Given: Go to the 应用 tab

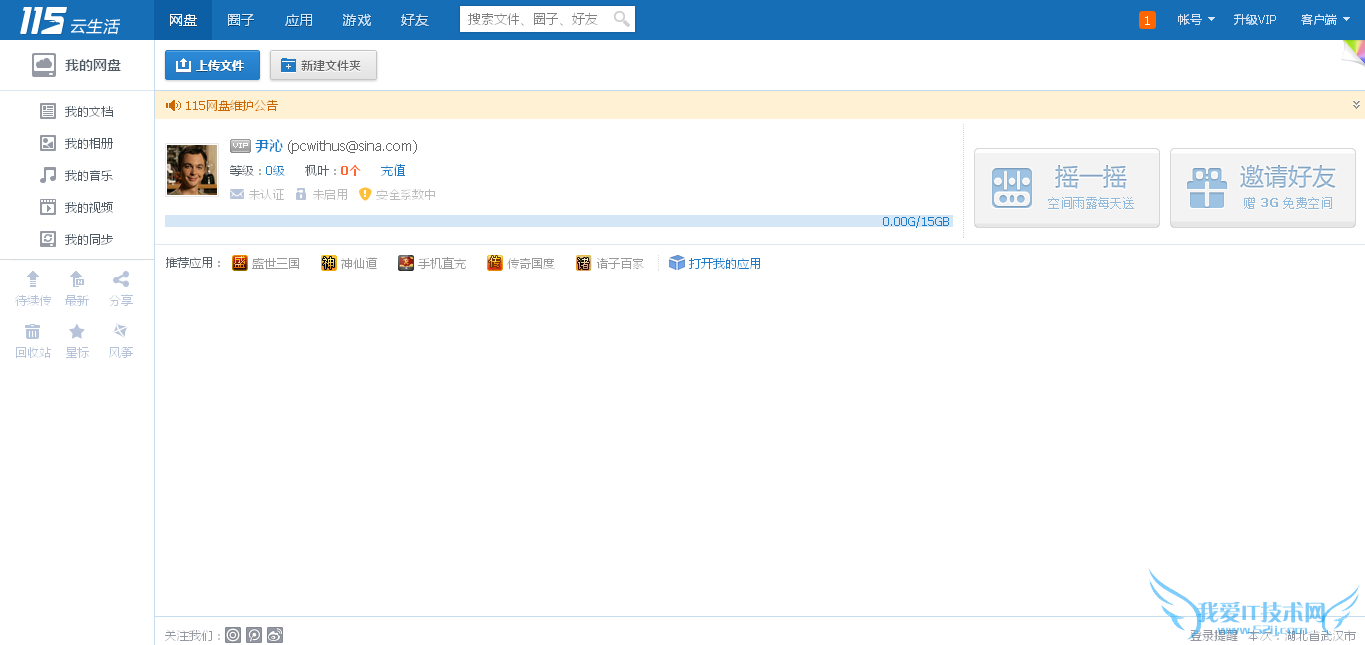Looking at the screenshot, I should (299, 20).
